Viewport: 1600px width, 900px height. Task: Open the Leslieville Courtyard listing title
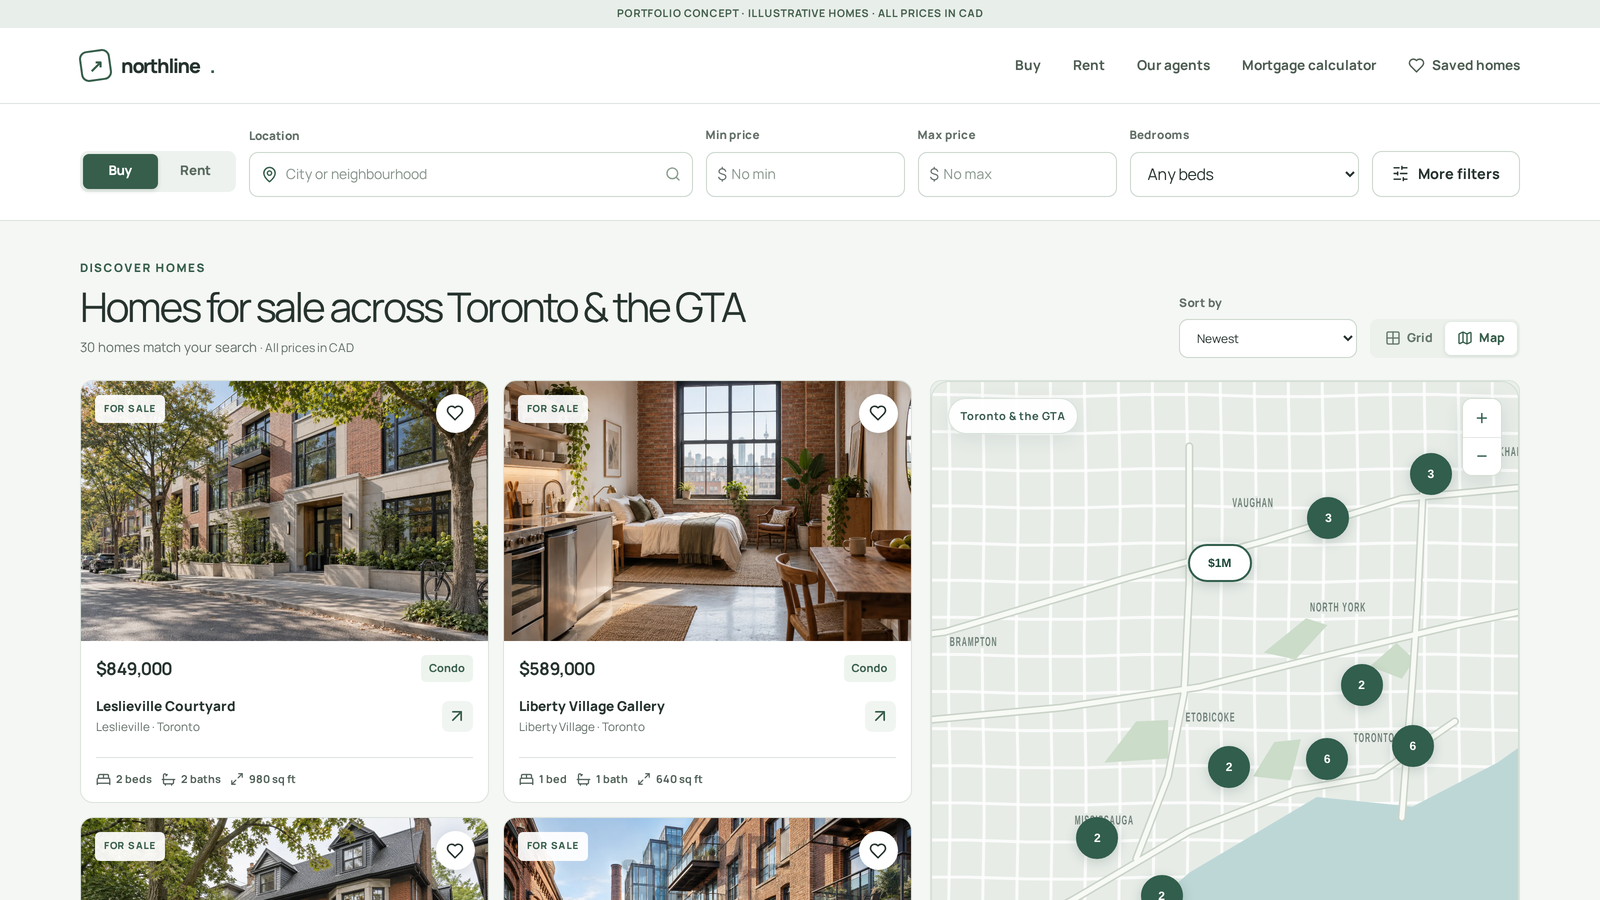click(166, 706)
